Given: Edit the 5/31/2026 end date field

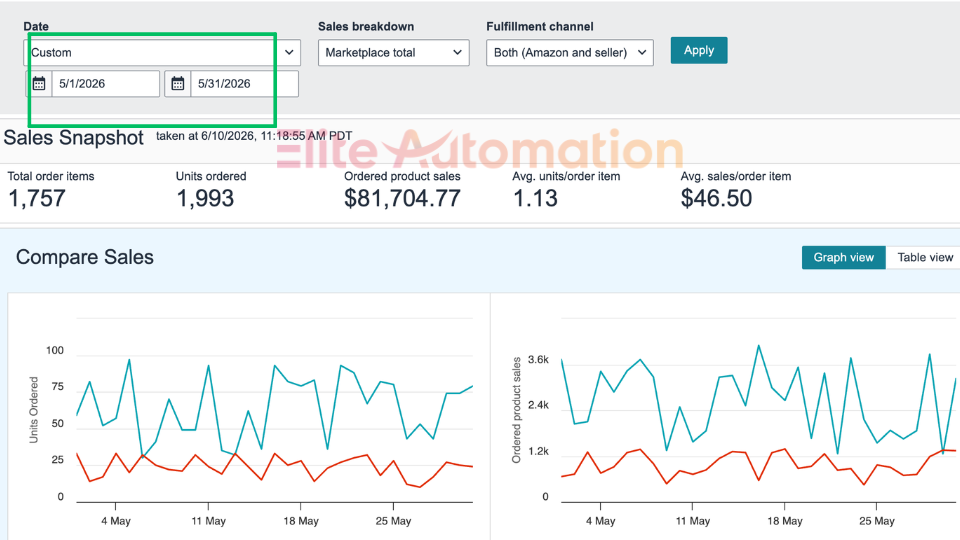Looking at the screenshot, I should [x=244, y=83].
